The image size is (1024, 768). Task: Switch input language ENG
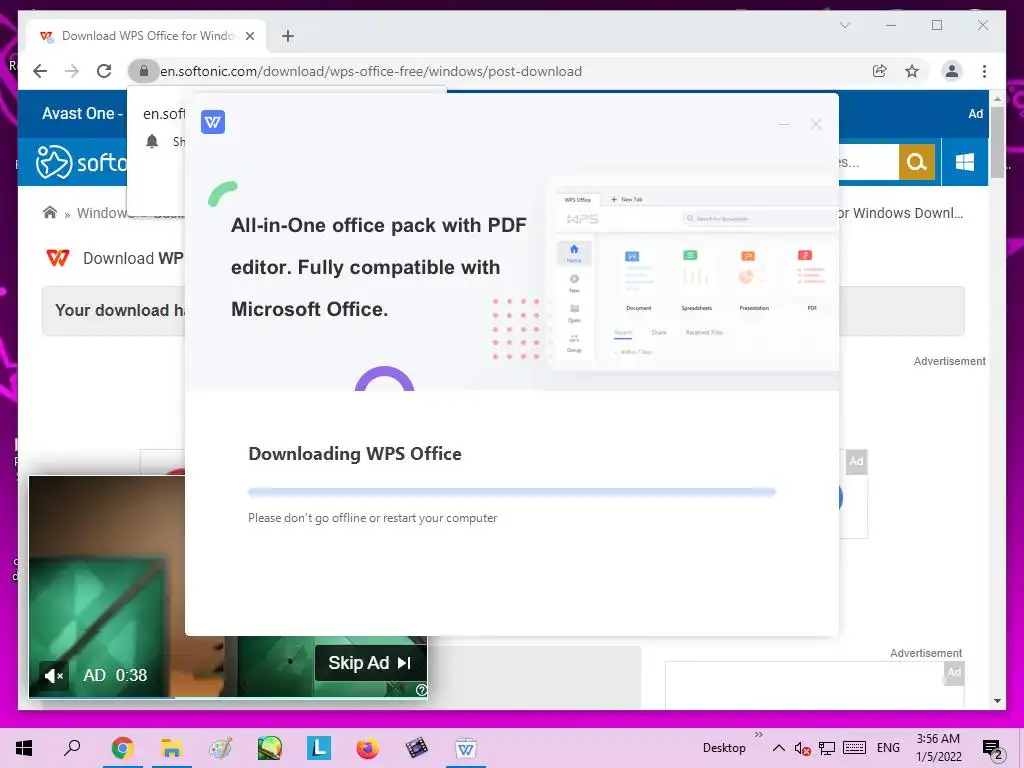[x=888, y=748]
